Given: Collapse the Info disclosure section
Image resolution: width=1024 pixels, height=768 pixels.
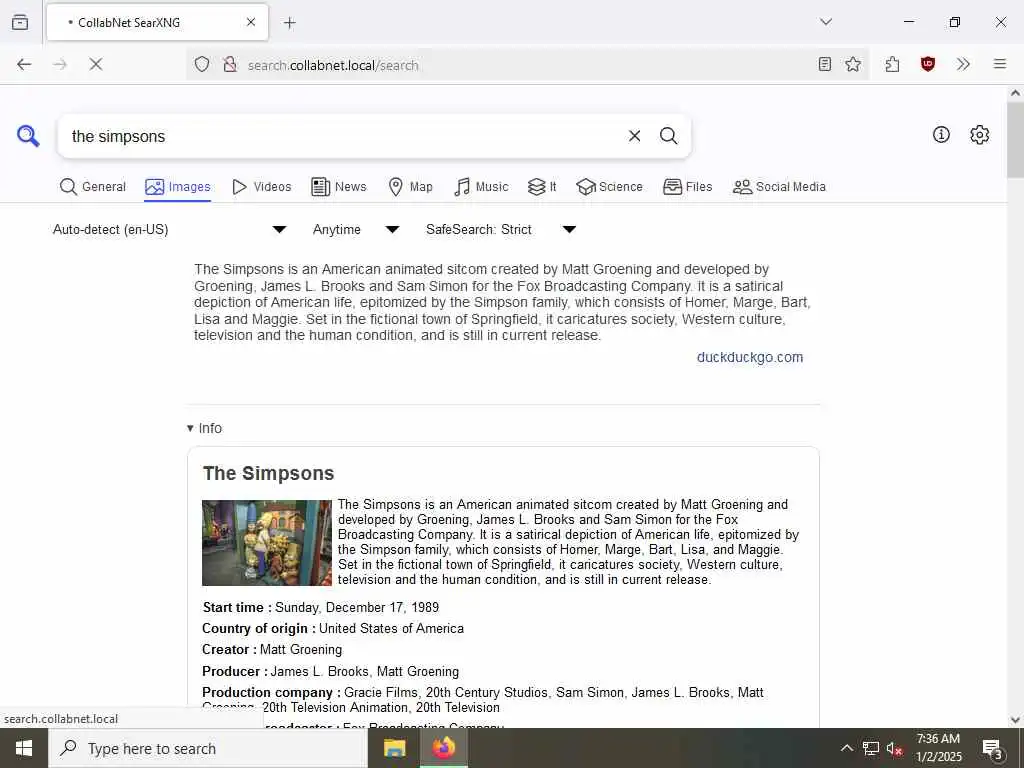Looking at the screenshot, I should [x=204, y=428].
